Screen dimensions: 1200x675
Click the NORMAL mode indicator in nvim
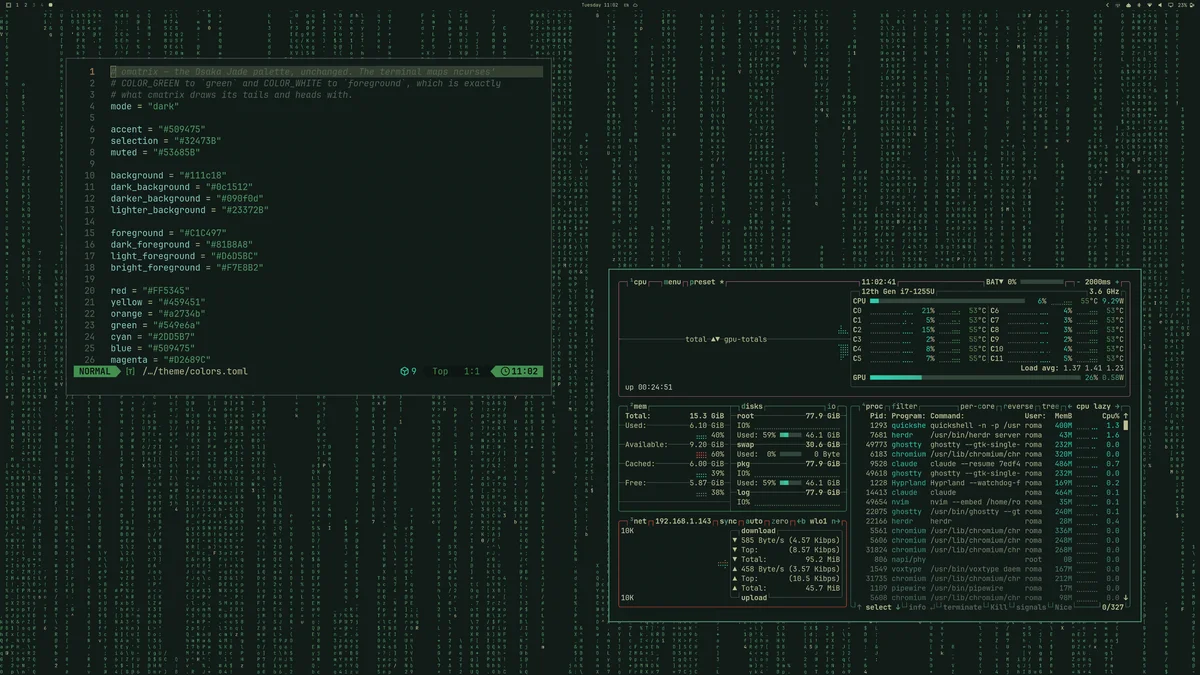click(95, 371)
